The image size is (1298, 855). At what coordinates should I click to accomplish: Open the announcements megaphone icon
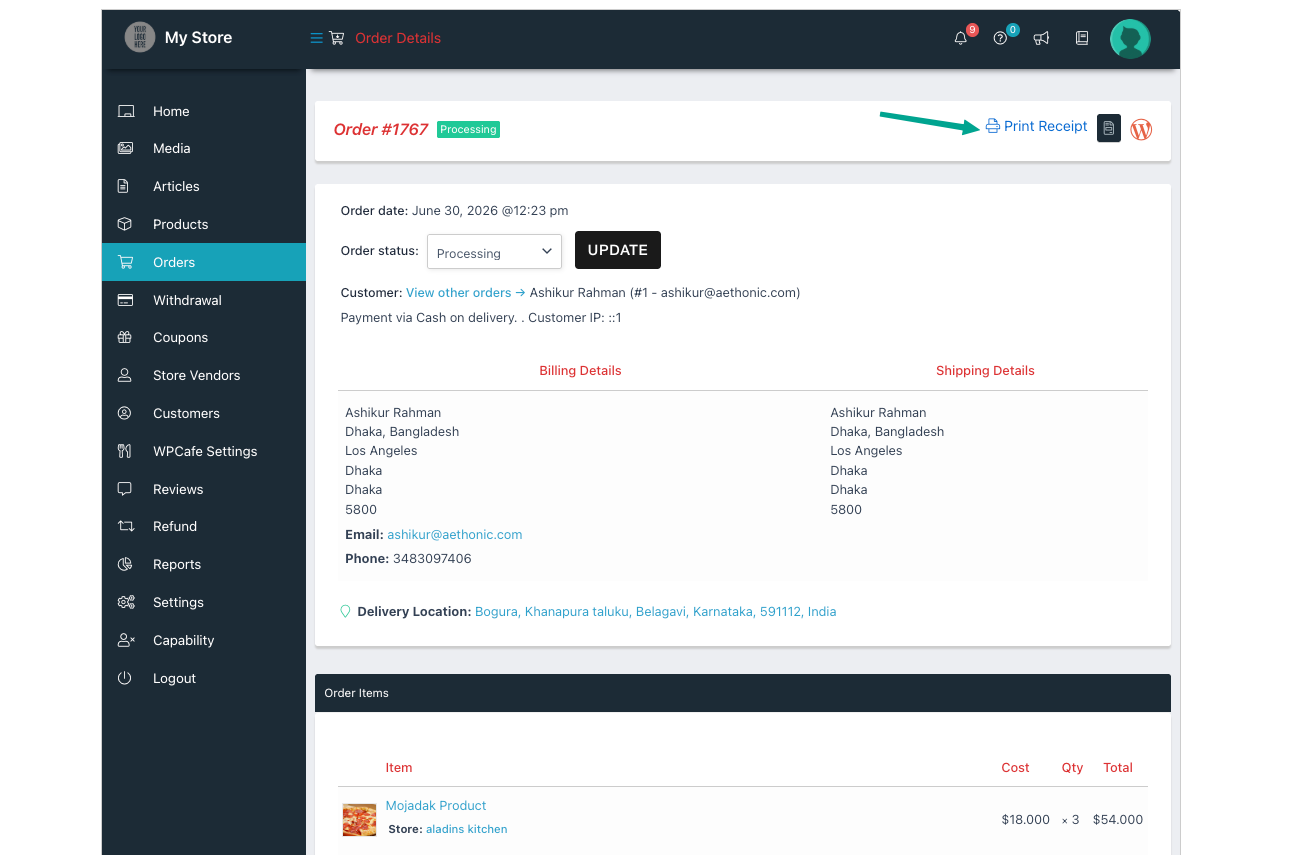1041,38
